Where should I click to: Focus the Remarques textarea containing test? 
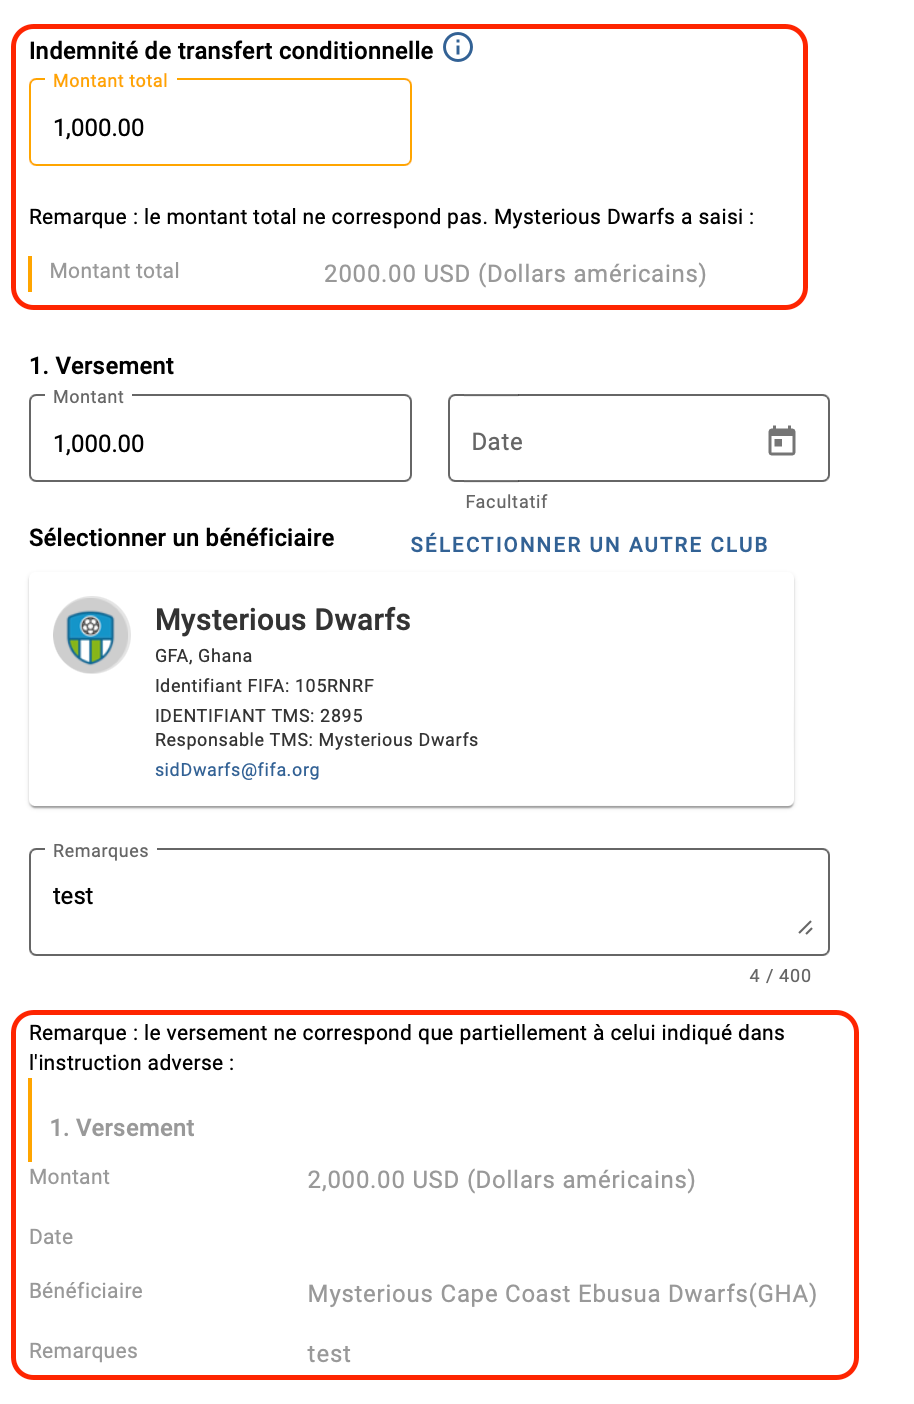coord(429,903)
